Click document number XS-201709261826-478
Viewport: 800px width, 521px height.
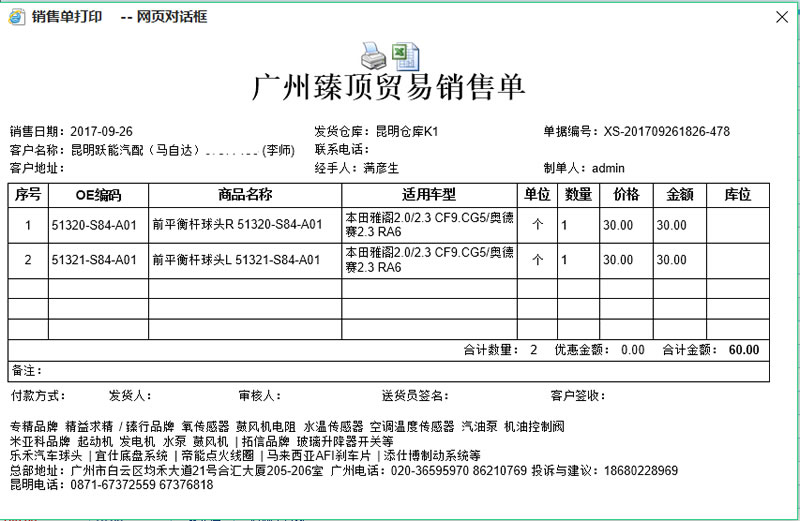667,132
